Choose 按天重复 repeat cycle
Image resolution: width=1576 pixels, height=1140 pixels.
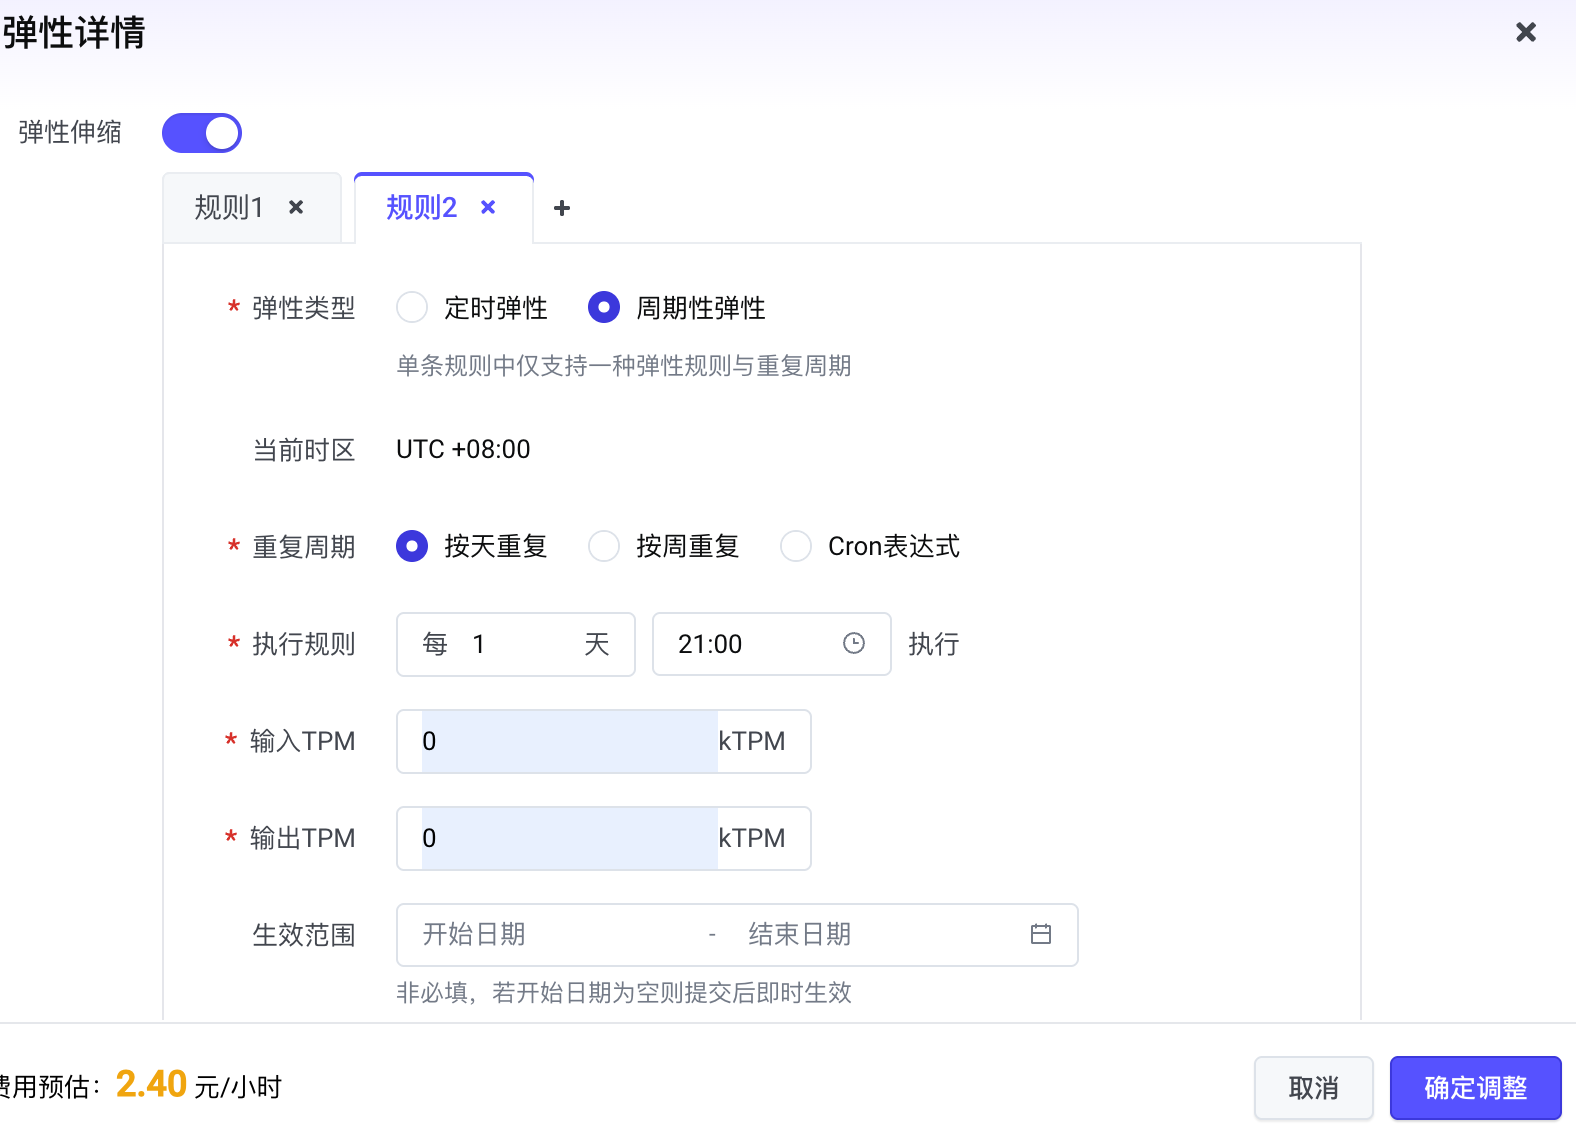pos(412,546)
